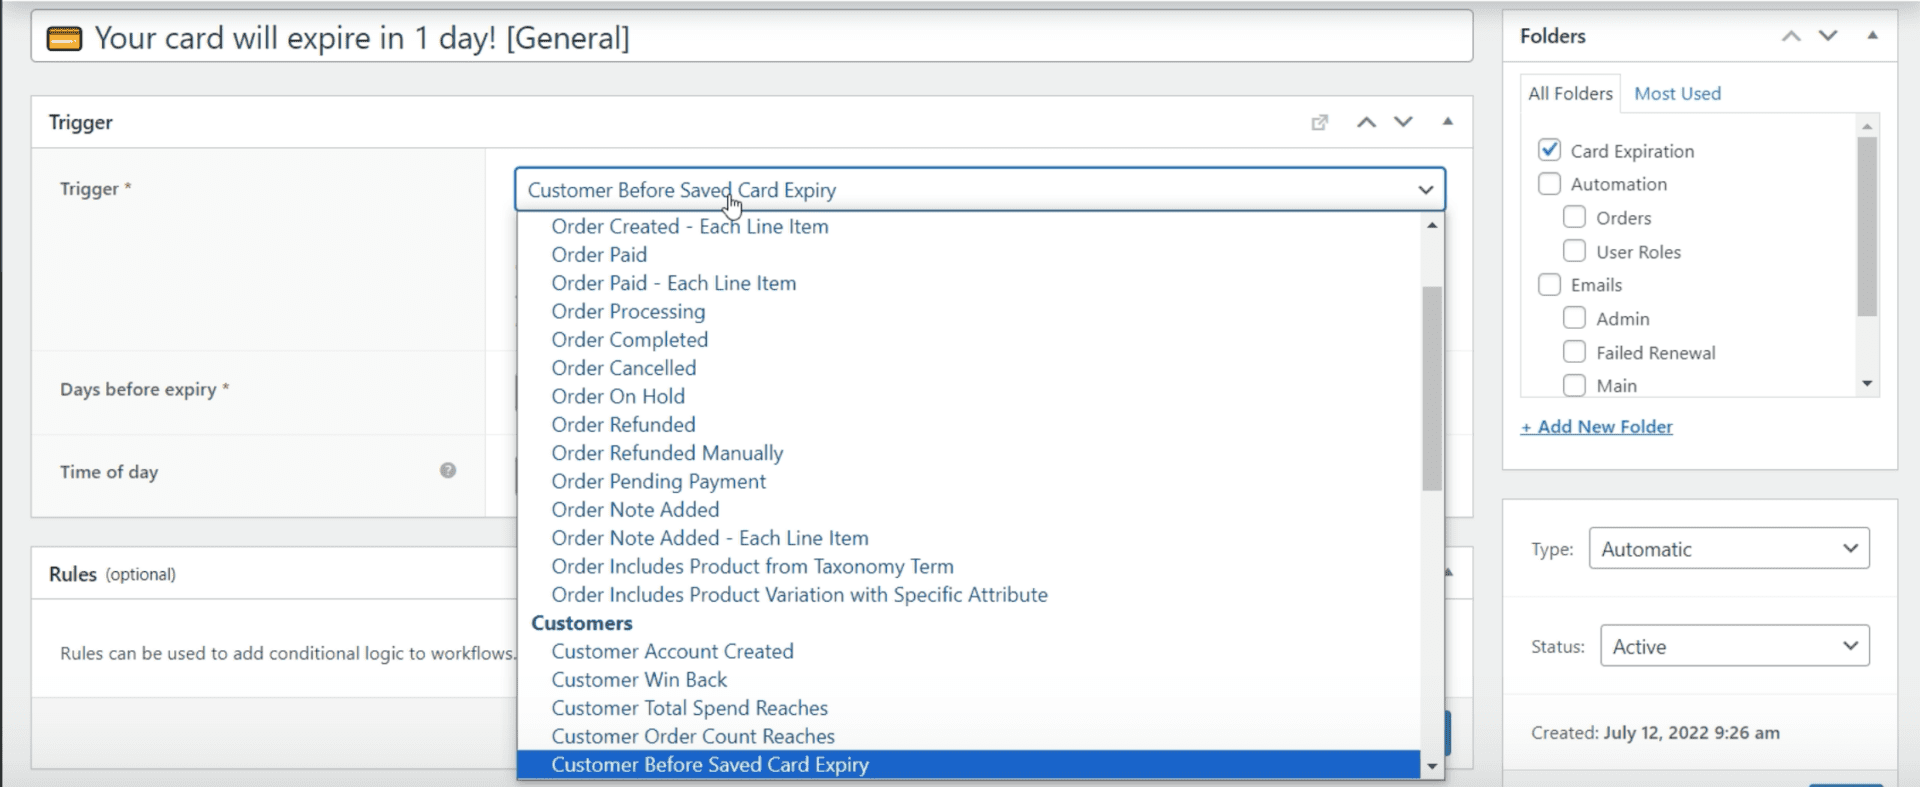Choose the Order Refunded Manually trigger option
This screenshot has width=1920, height=787.
(667, 453)
